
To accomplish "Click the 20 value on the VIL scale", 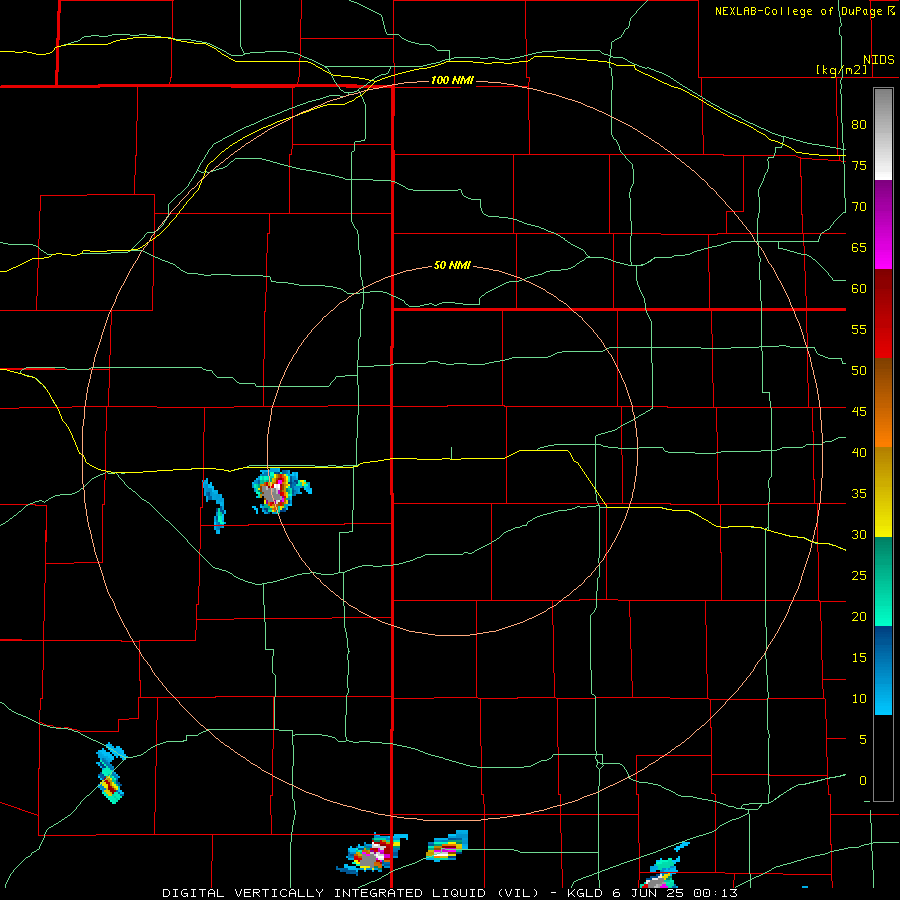I will pos(859,616).
